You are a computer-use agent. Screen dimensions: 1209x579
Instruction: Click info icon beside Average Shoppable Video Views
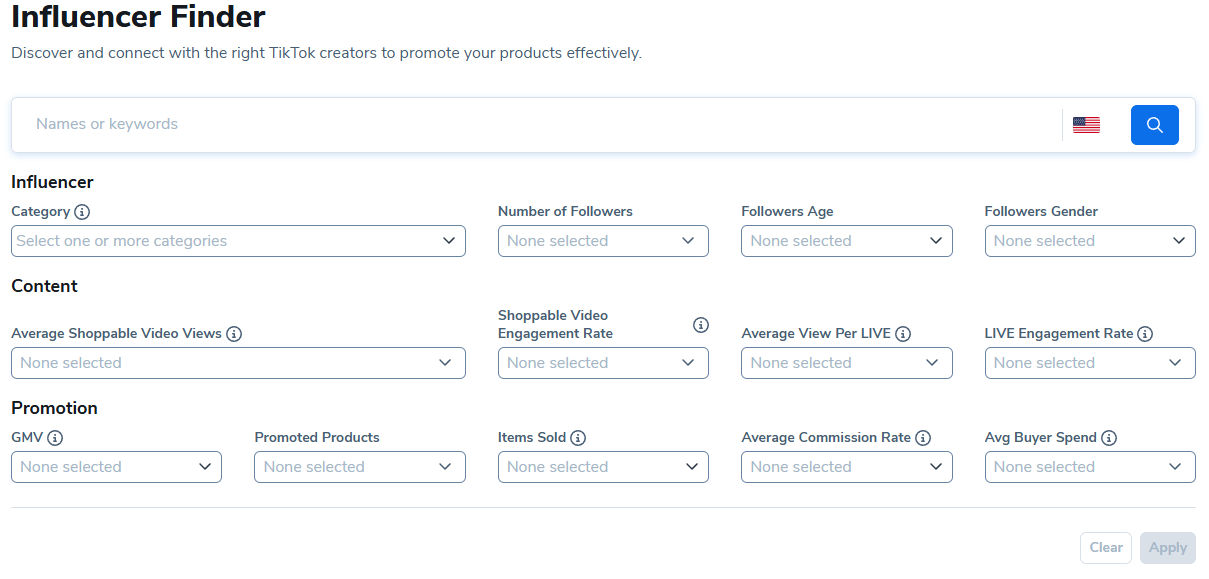234,334
